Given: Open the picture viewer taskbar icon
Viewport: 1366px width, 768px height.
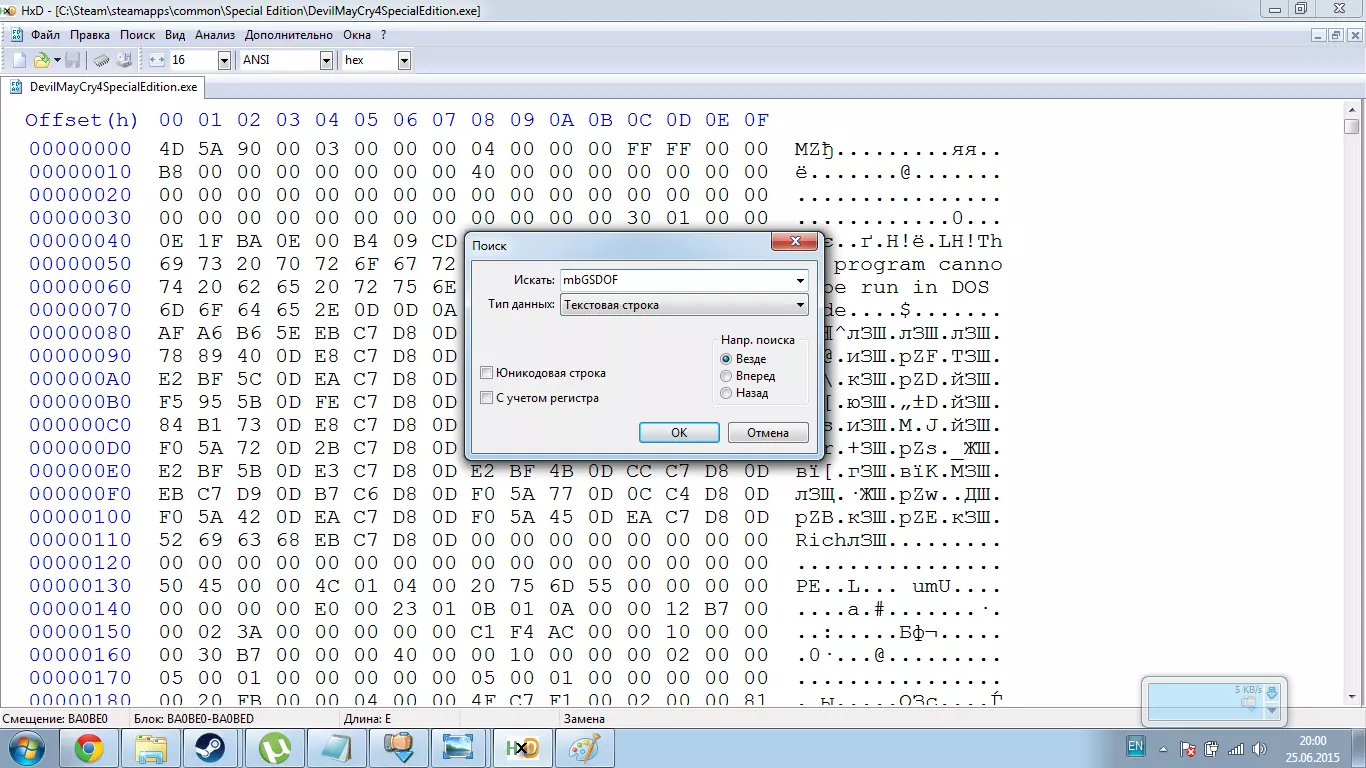Looking at the screenshot, I should pyautogui.click(x=460, y=748).
